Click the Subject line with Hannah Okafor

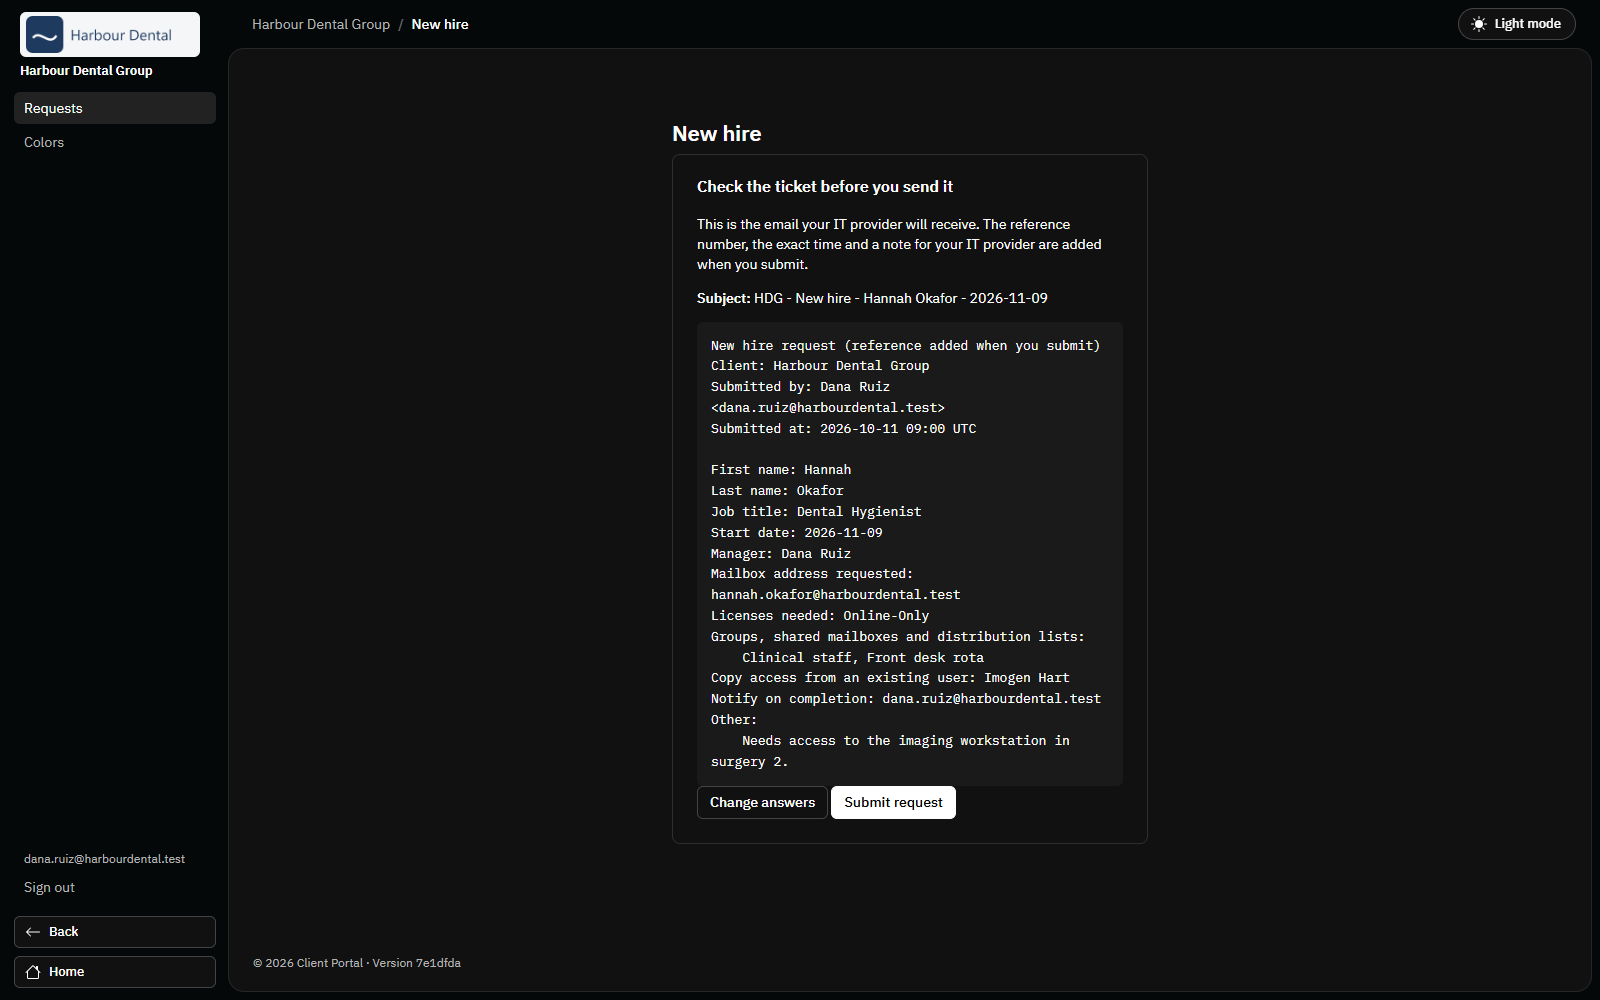[x=872, y=298]
